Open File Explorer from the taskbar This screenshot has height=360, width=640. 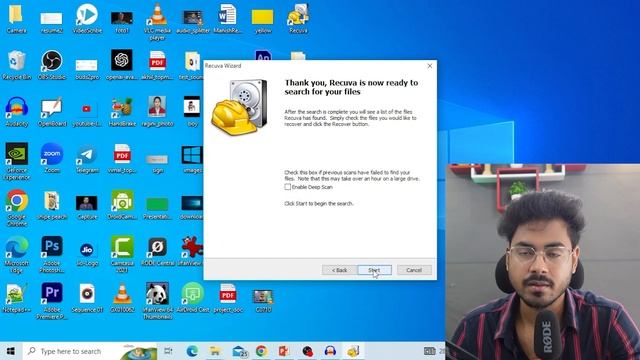[x=215, y=351]
